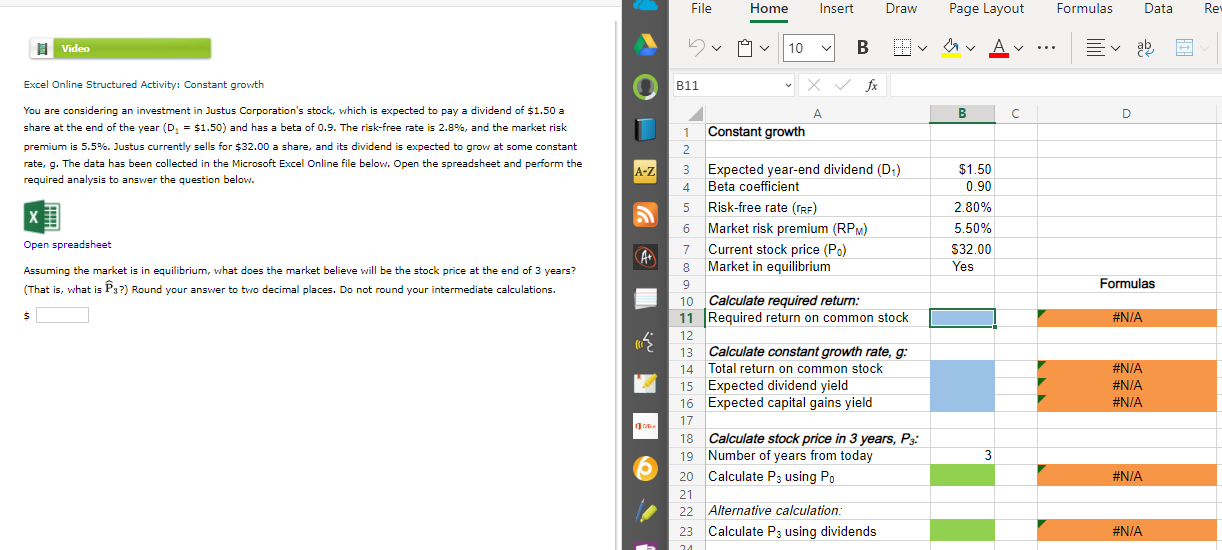Click the Office sidebar icon
1222x550 pixels.
coord(647,426)
